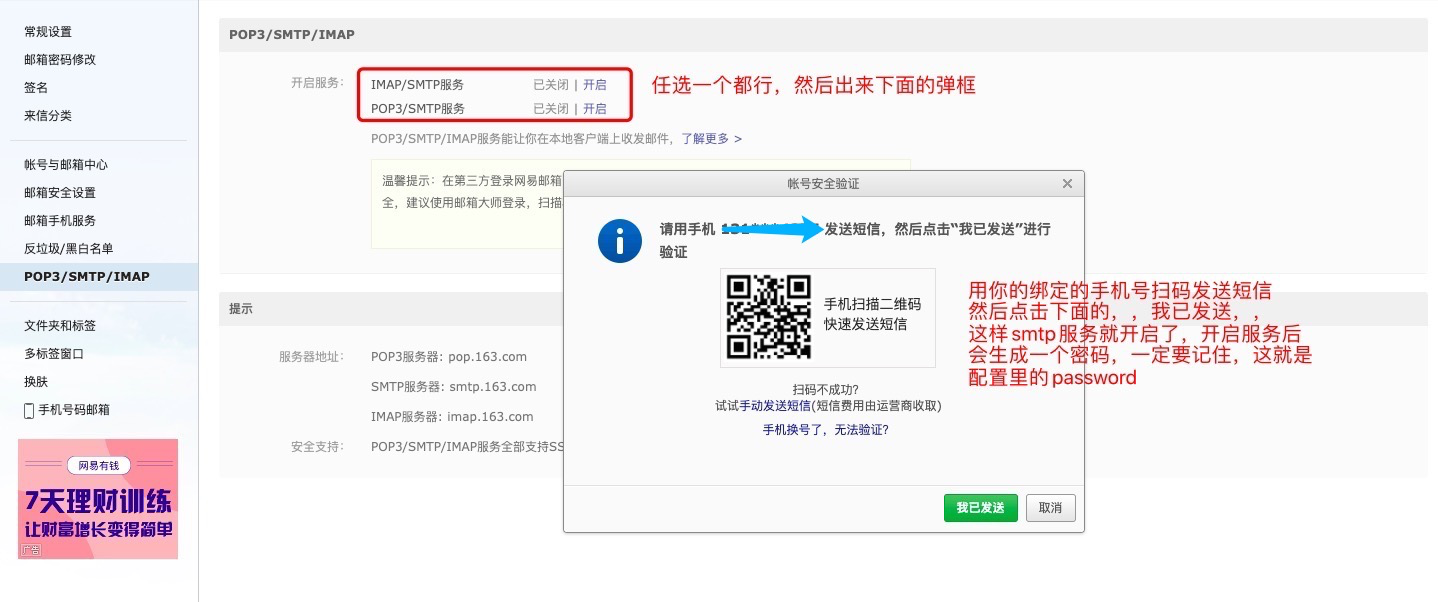Screen dimensions: 1438x602
Task: Enable the POP3/SMTP service via 开启
Action: pyautogui.click(x=595, y=108)
